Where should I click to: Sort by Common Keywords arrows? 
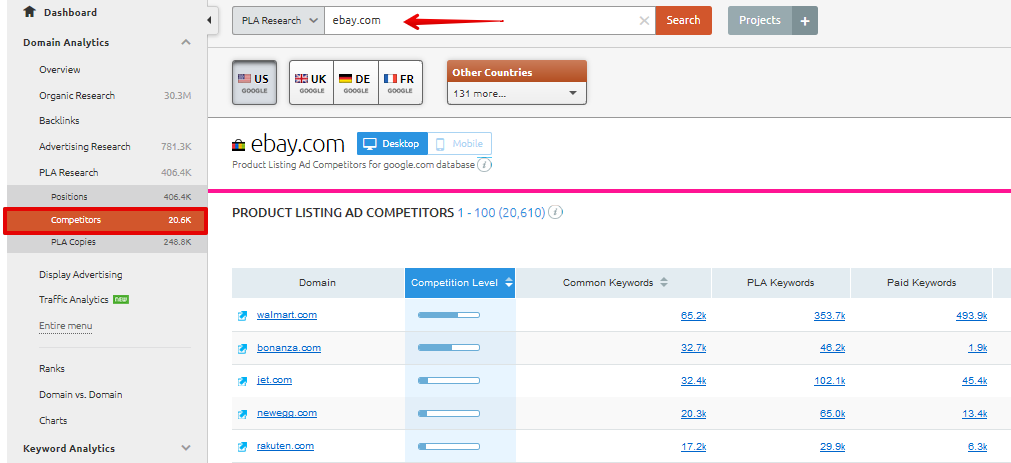tap(664, 282)
